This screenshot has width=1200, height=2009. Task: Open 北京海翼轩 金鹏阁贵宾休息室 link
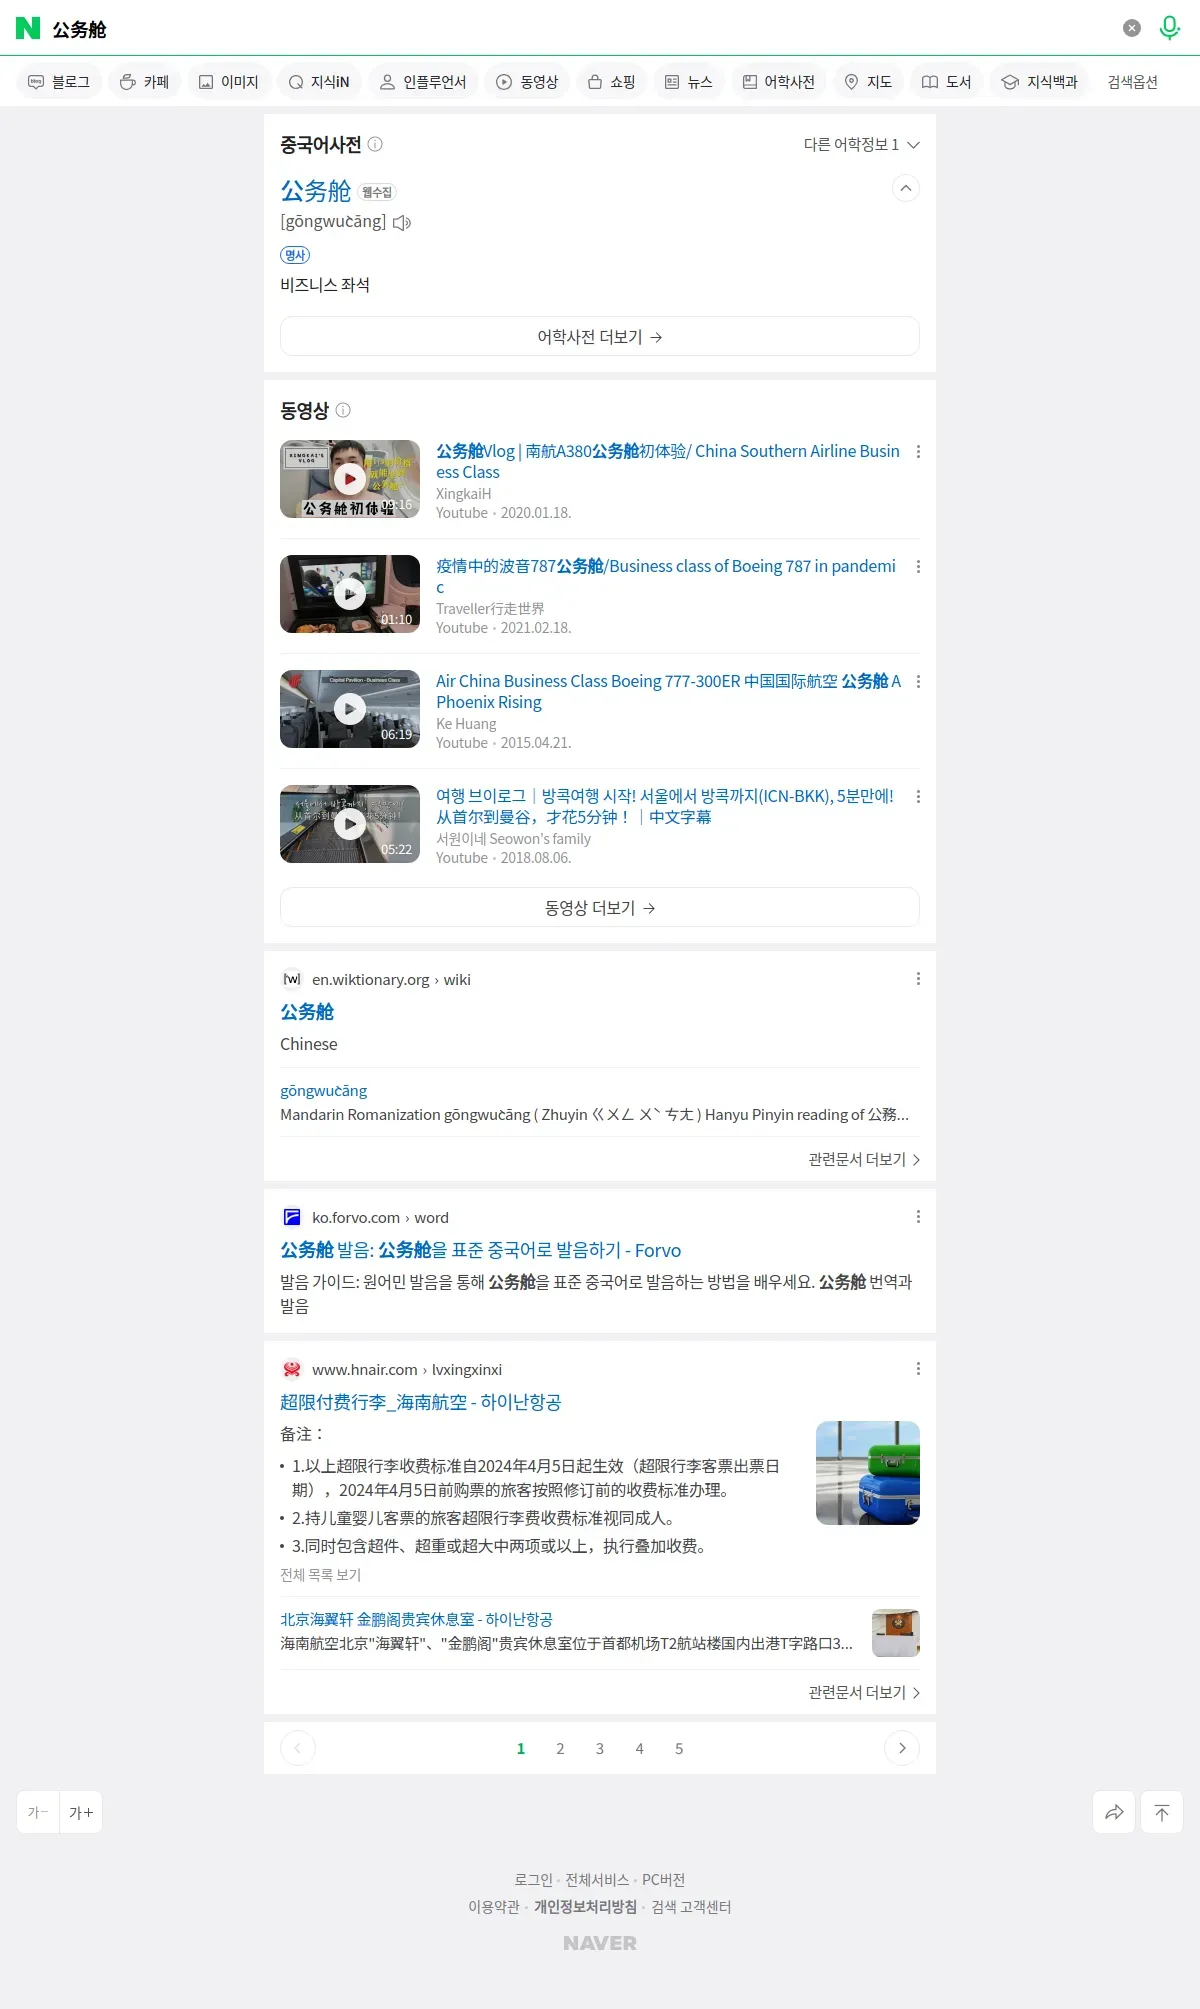coord(416,1619)
